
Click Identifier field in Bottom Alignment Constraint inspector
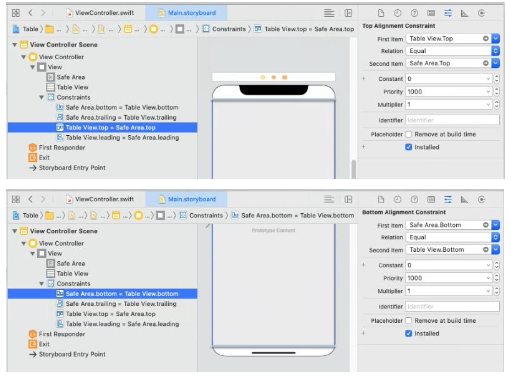(452, 307)
